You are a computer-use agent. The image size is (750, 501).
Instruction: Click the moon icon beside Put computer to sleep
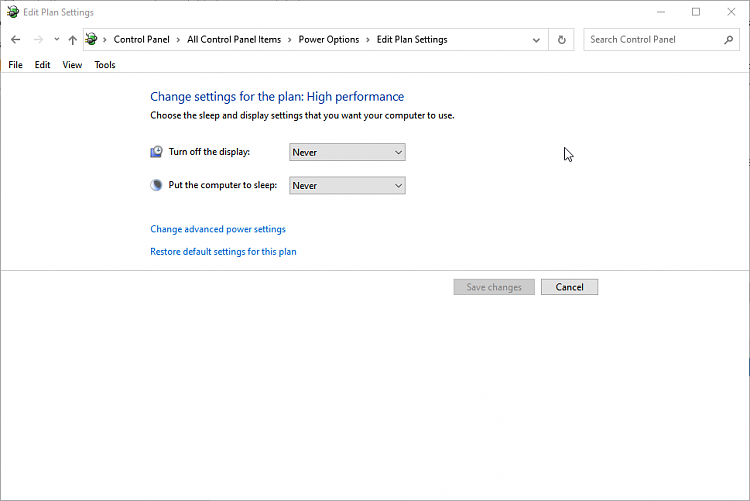coord(156,185)
